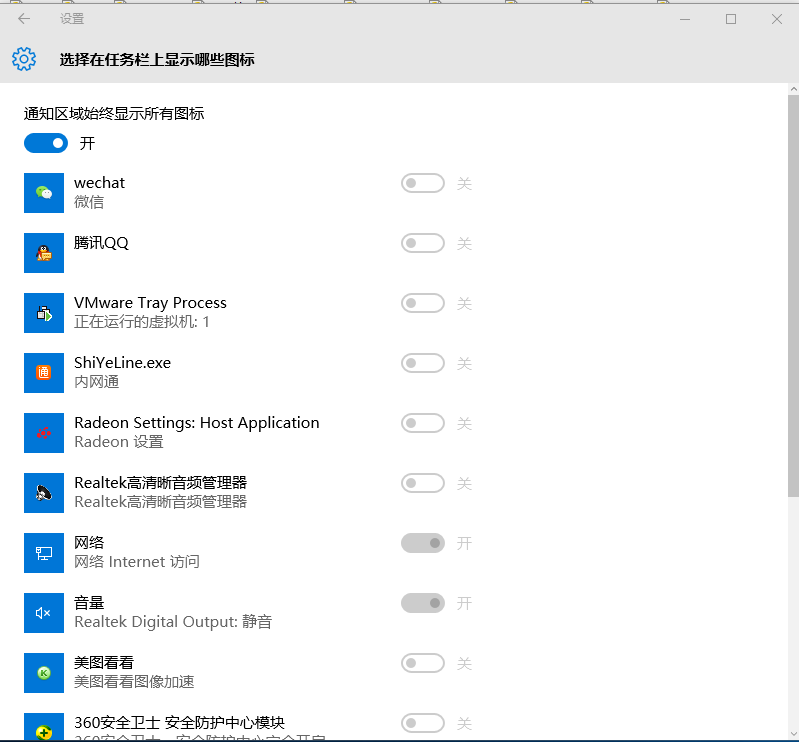The height and width of the screenshot is (742, 799).
Task: Click the text 微信
Action: click(x=89, y=202)
